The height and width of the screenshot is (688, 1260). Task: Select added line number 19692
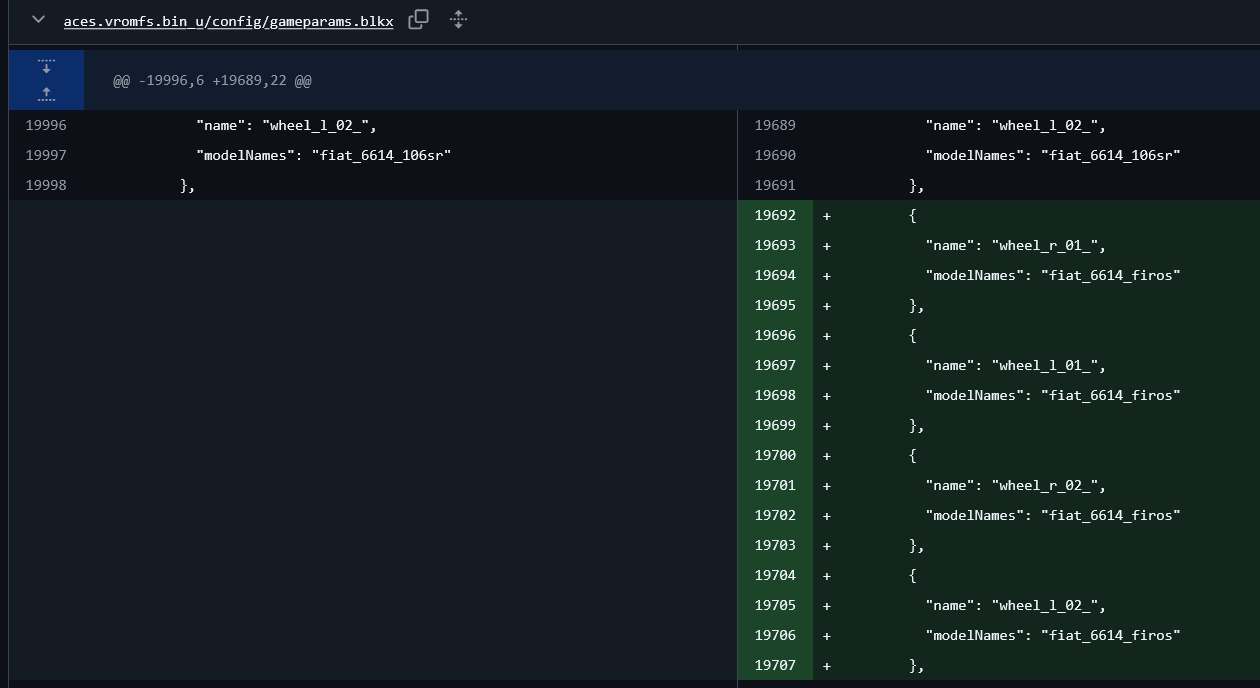point(775,215)
